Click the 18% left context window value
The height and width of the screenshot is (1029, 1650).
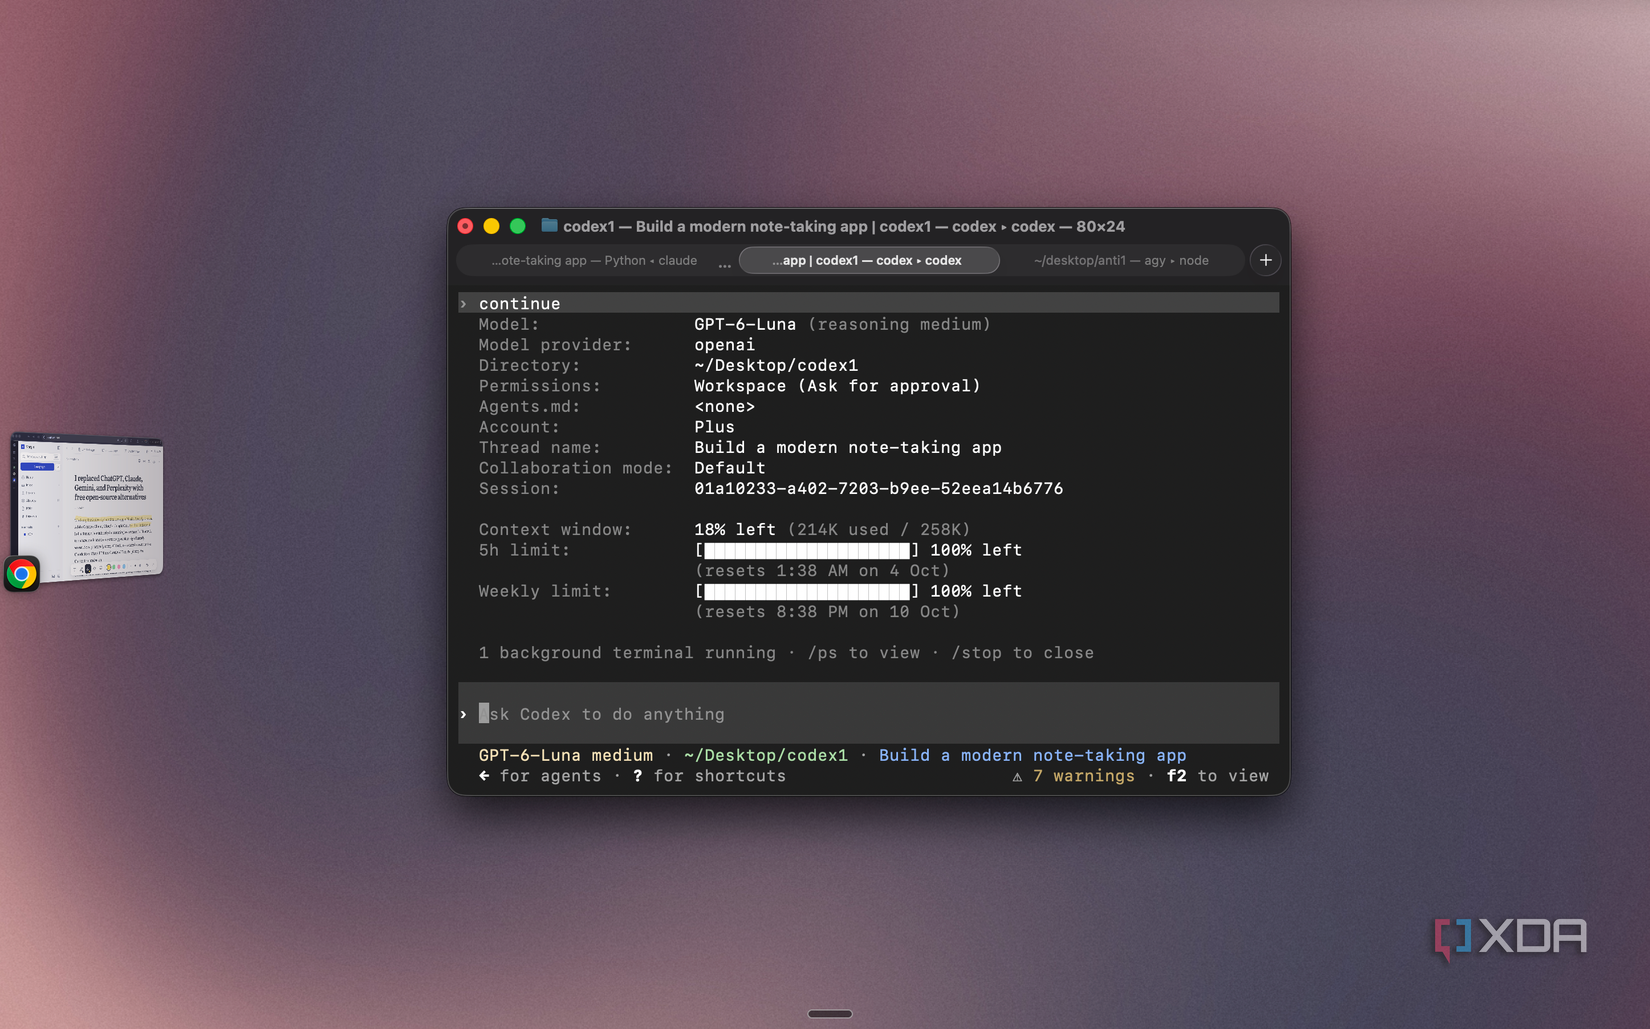click(735, 530)
